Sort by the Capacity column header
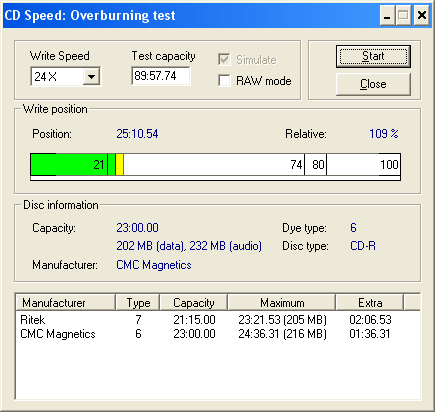Screen dimensions: 435x412 (194, 303)
